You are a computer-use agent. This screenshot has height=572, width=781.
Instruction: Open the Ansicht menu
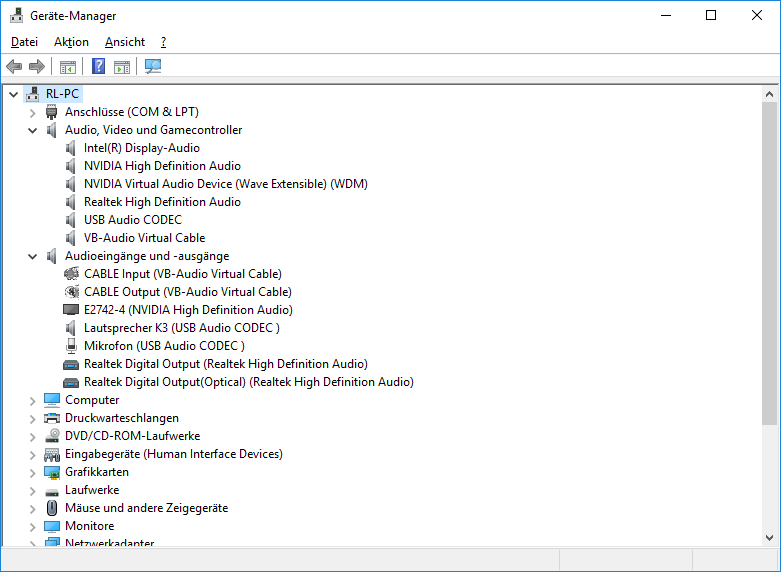coord(125,42)
